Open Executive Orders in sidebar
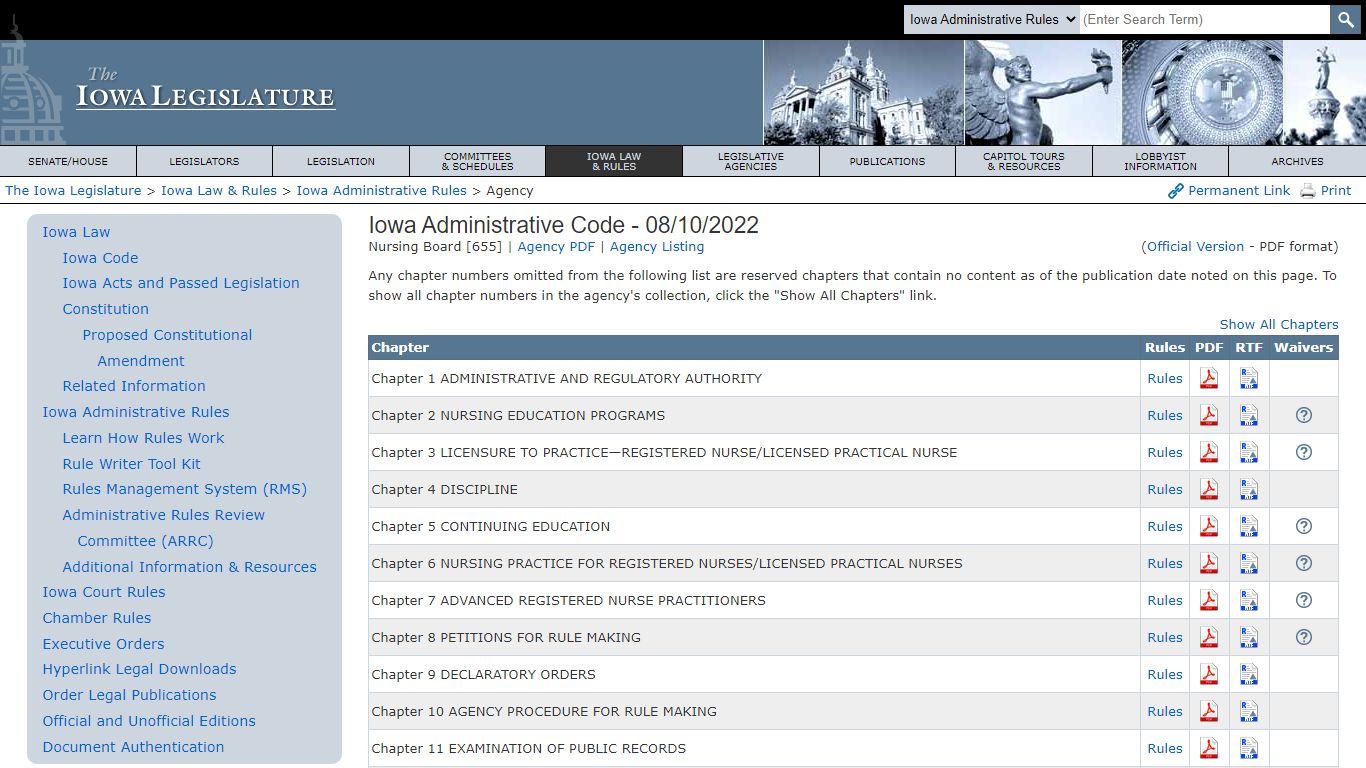 (x=103, y=644)
